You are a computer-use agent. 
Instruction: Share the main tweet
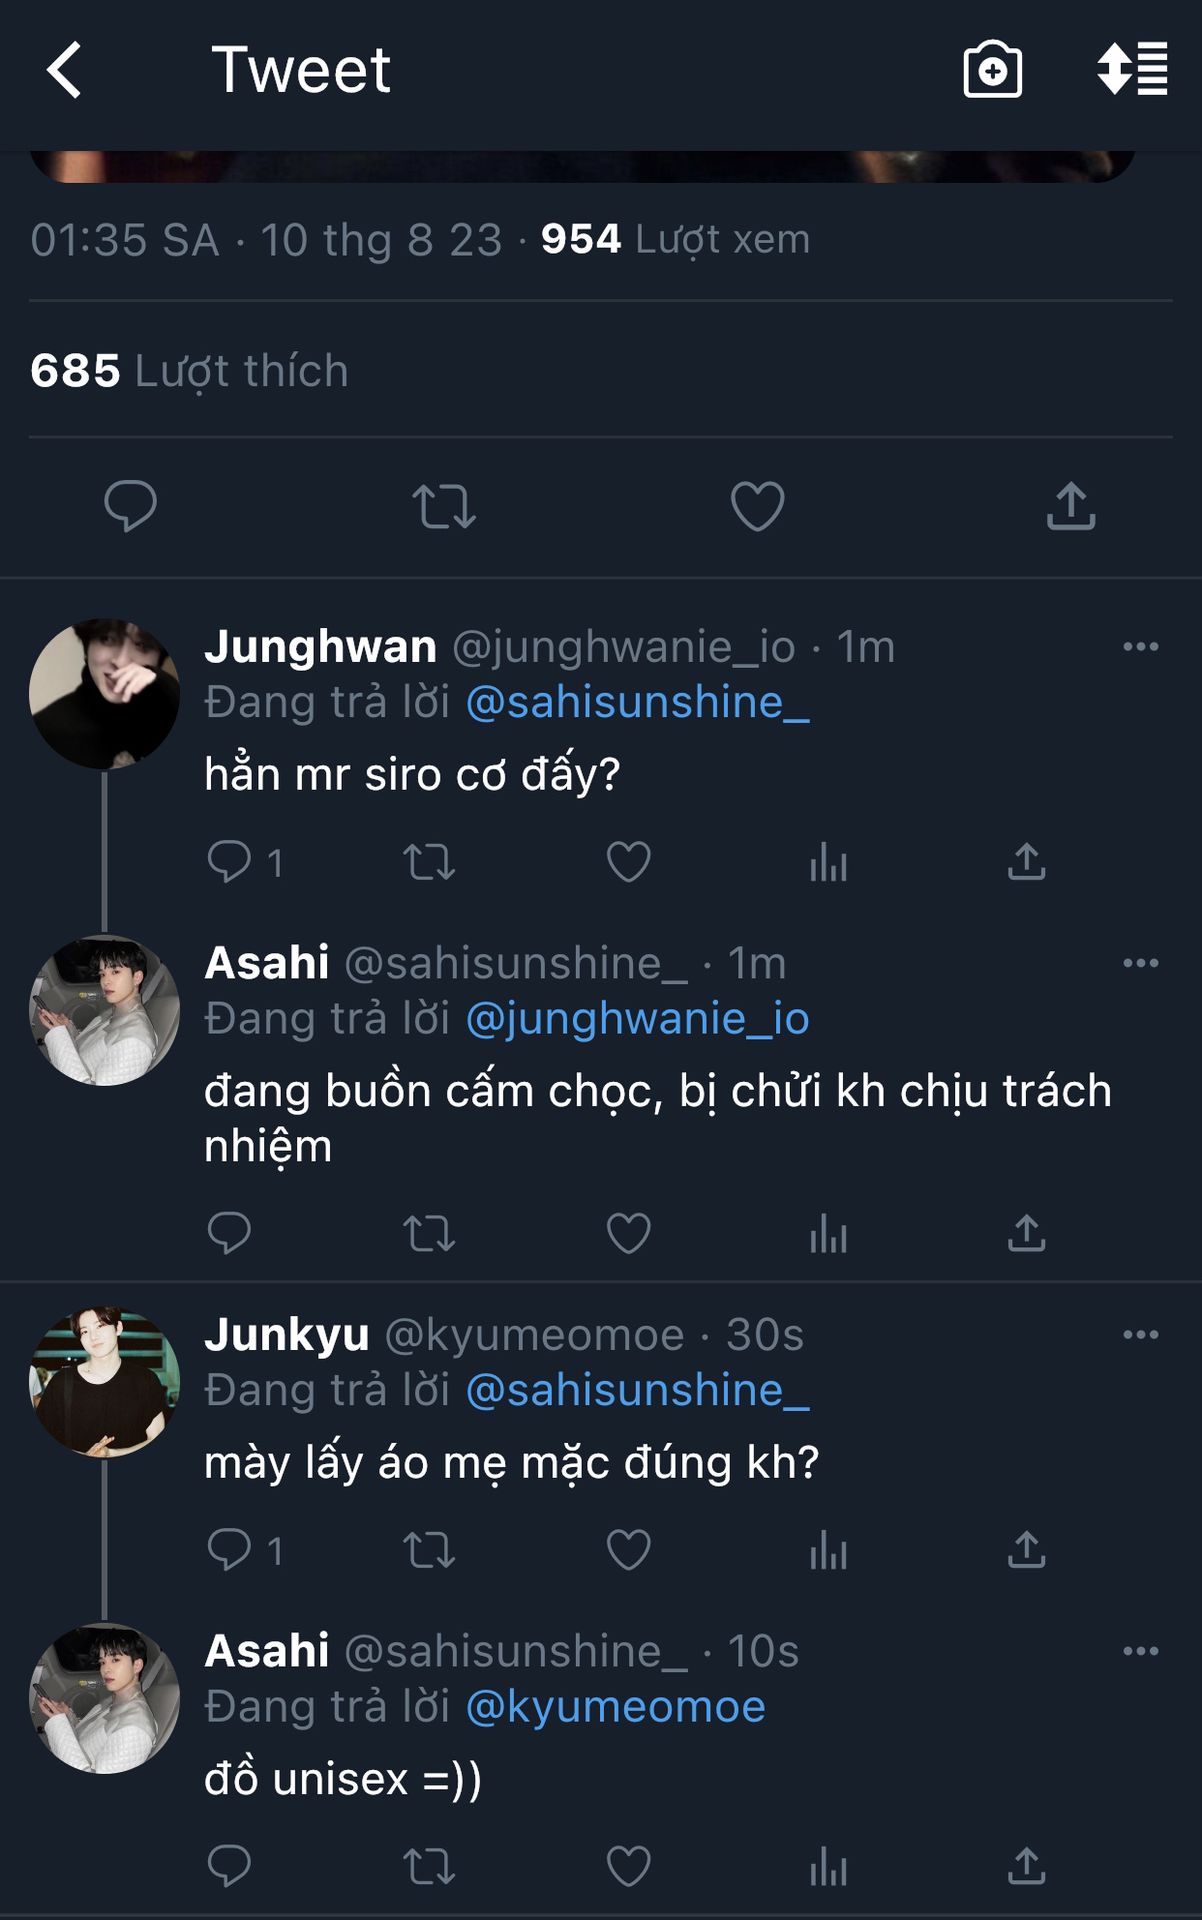point(1071,506)
